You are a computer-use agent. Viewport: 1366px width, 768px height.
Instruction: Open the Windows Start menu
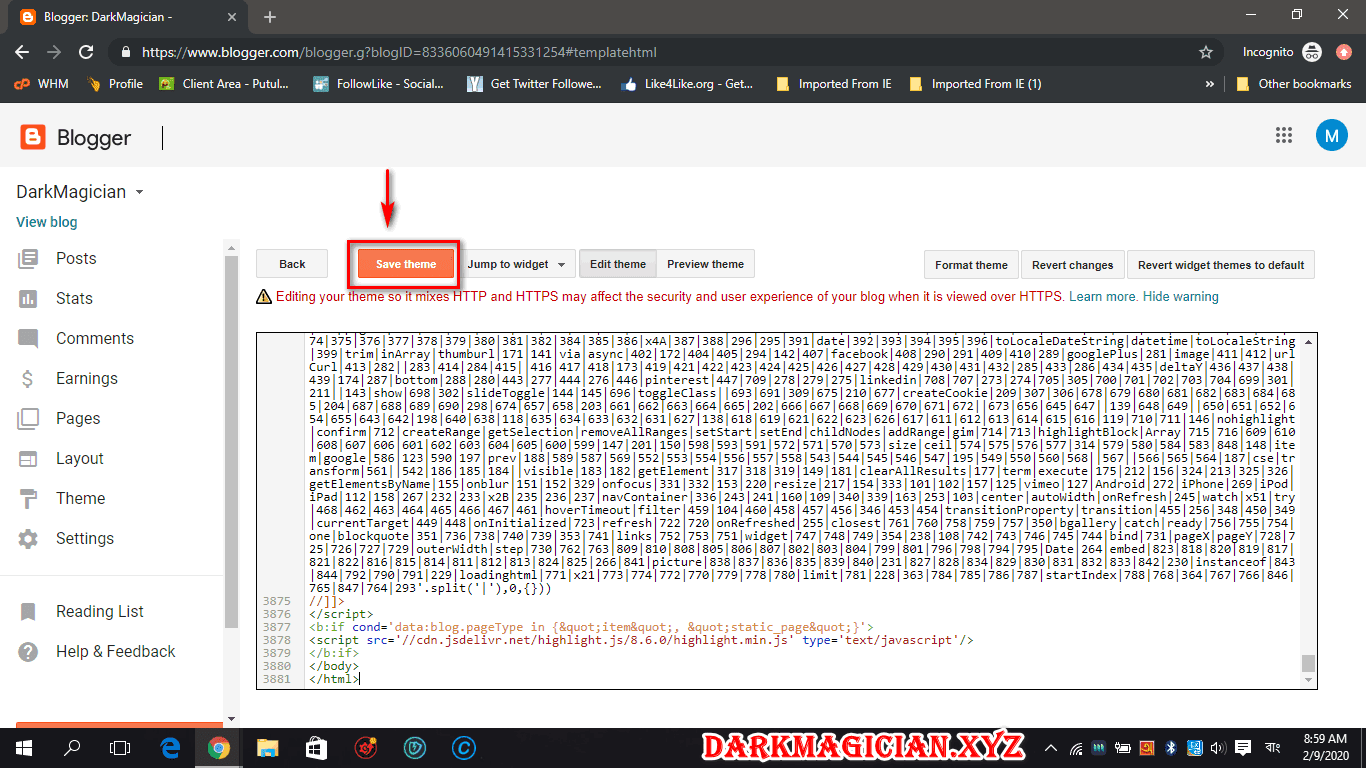coord(23,747)
